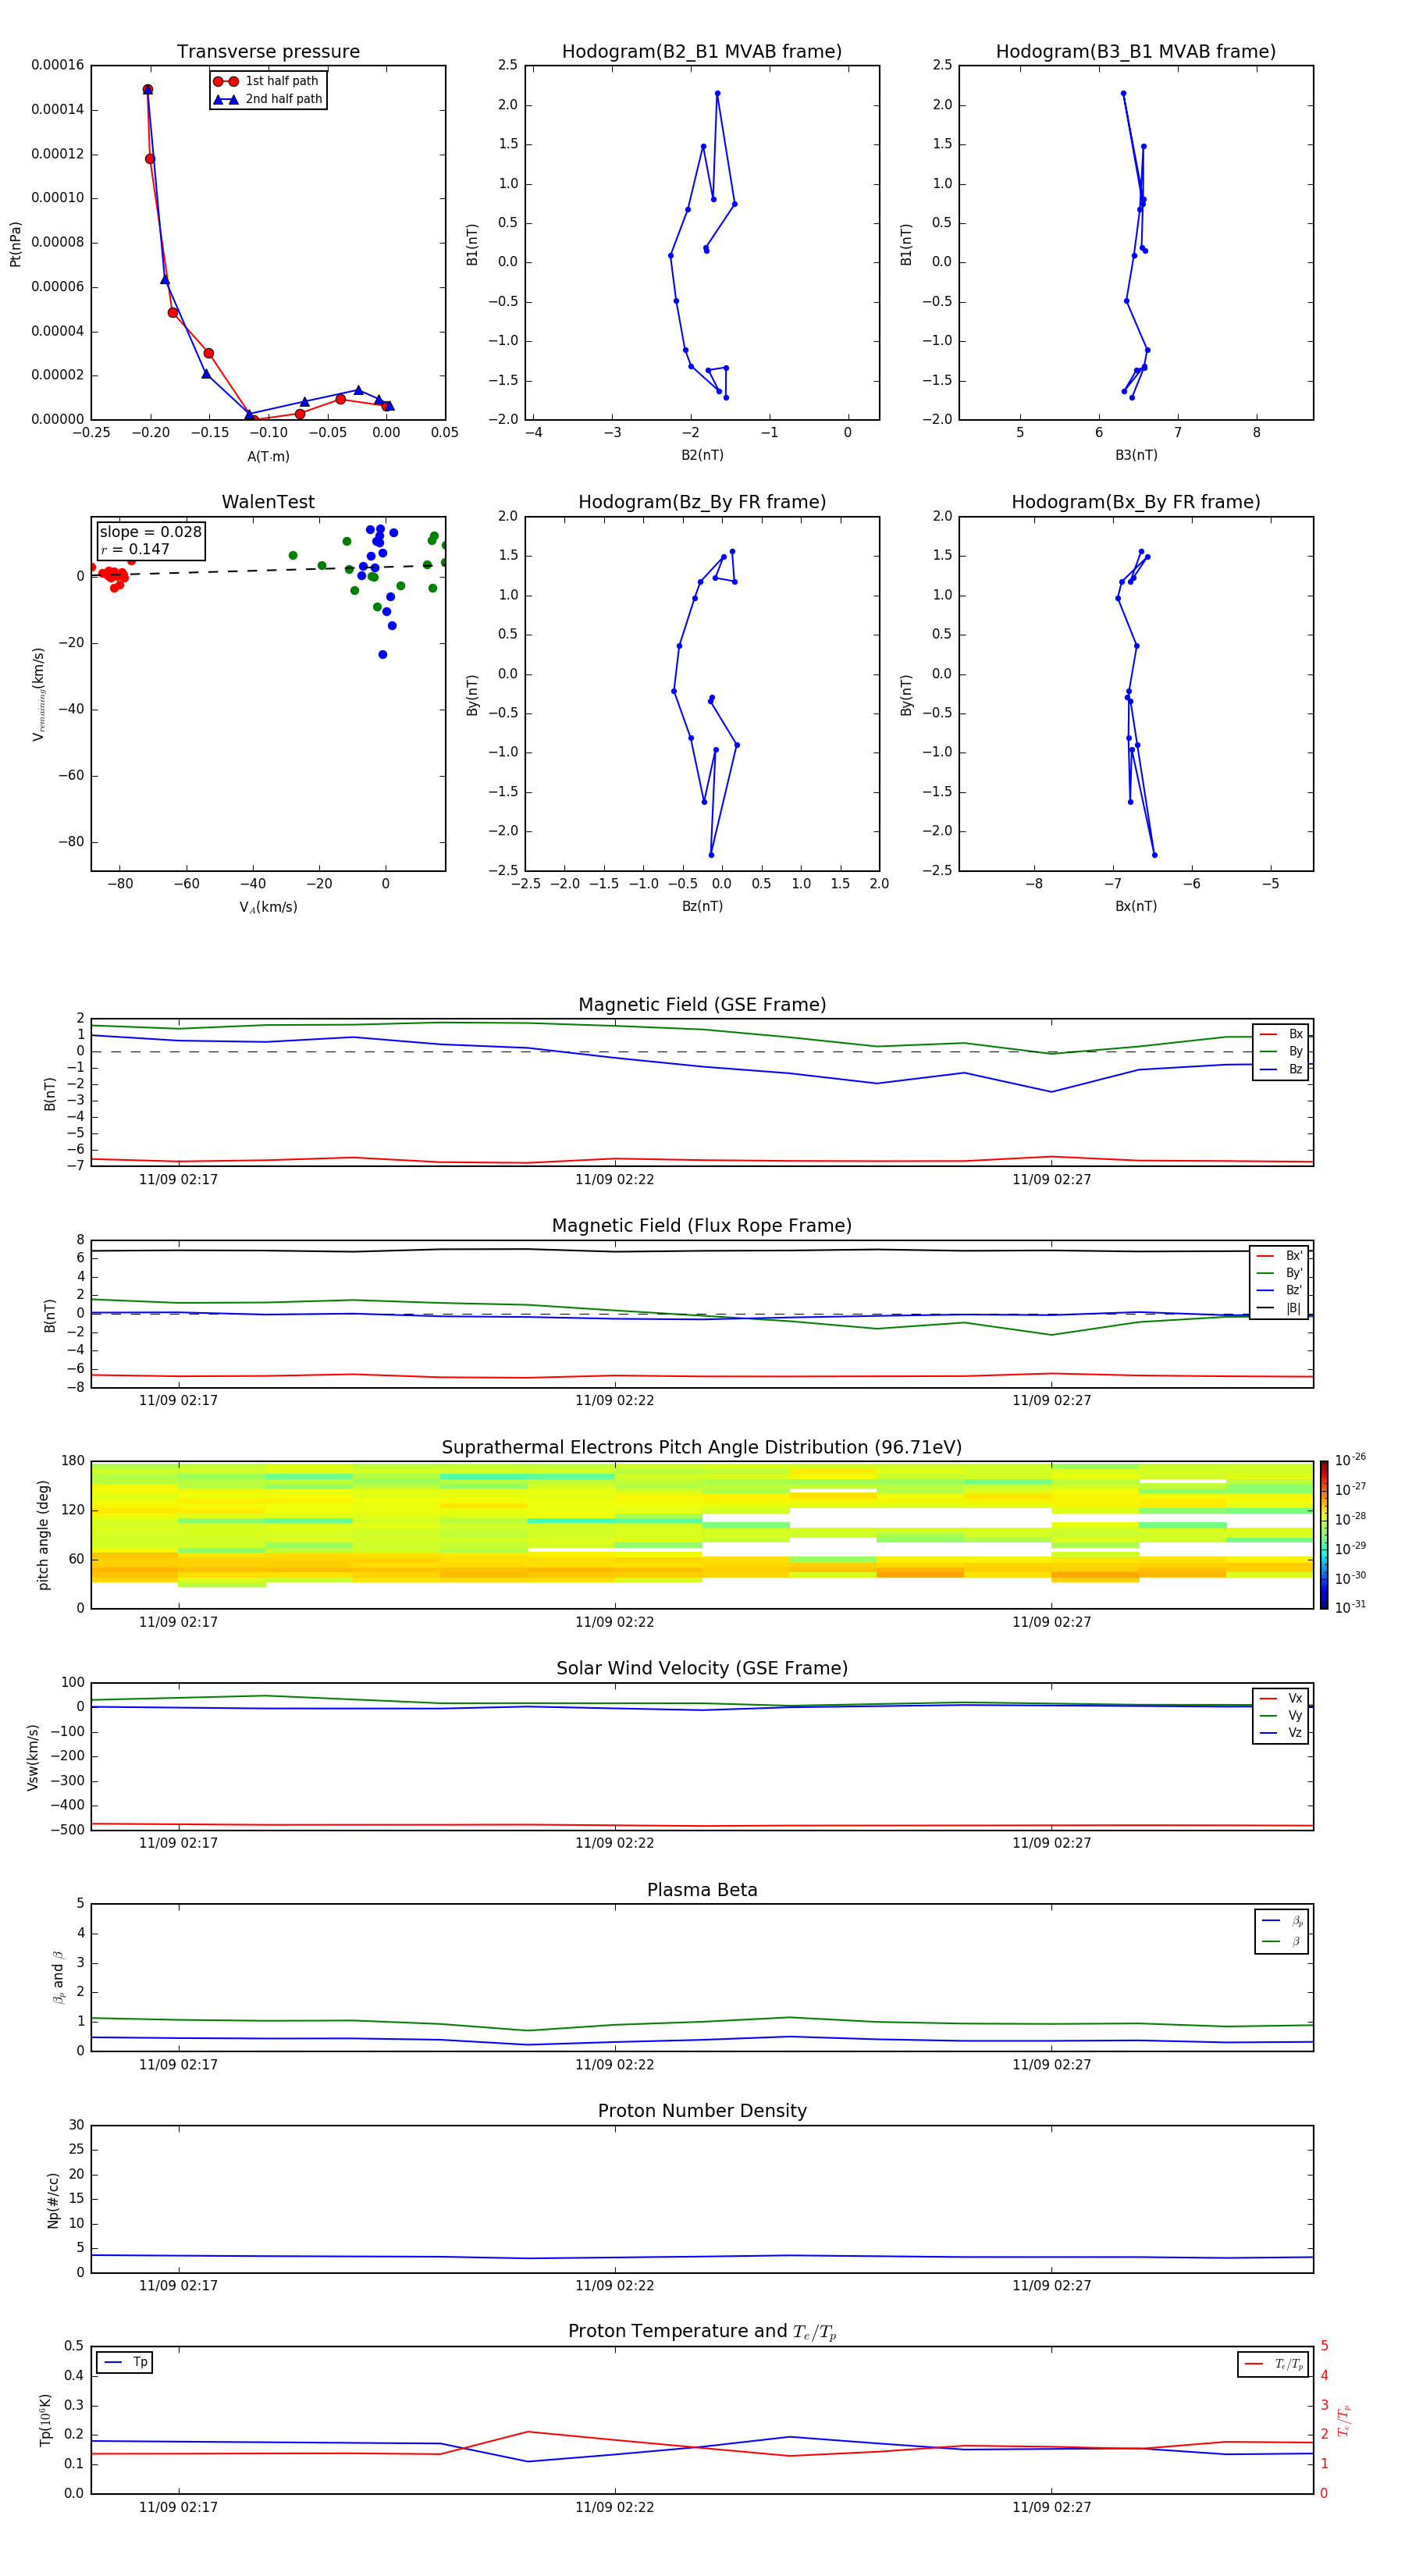This screenshot has height=2576, width=1405.
Task: Click the "Hodogram(Bz_By FR frame)" title
Action: (x=702, y=502)
